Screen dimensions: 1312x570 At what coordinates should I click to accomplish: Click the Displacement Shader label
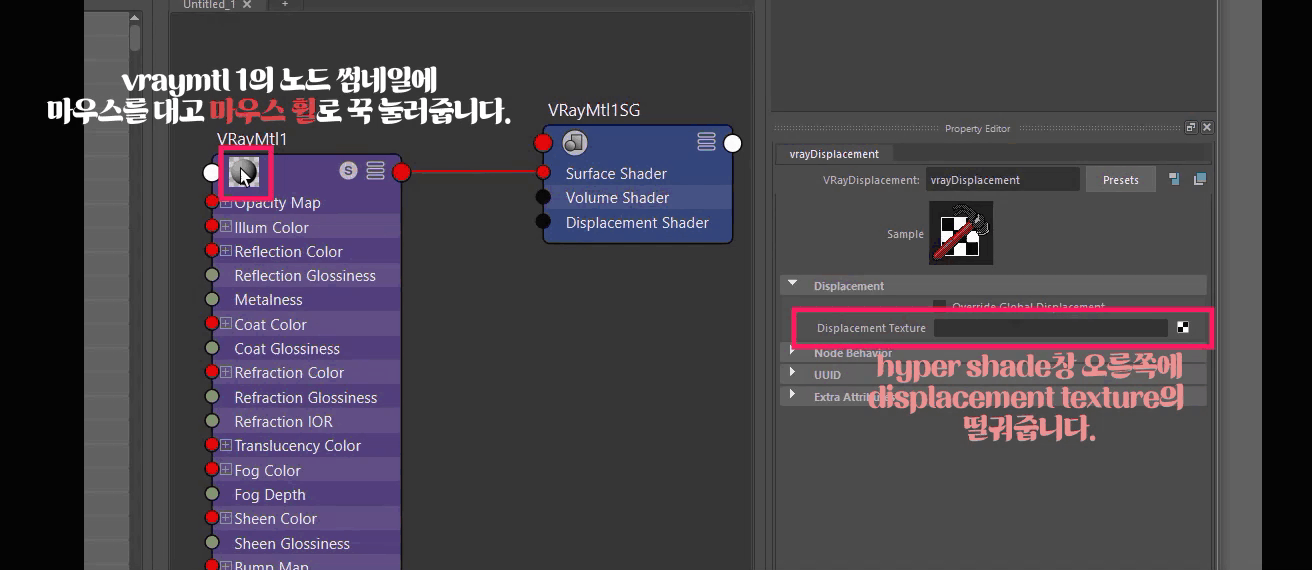click(x=637, y=222)
